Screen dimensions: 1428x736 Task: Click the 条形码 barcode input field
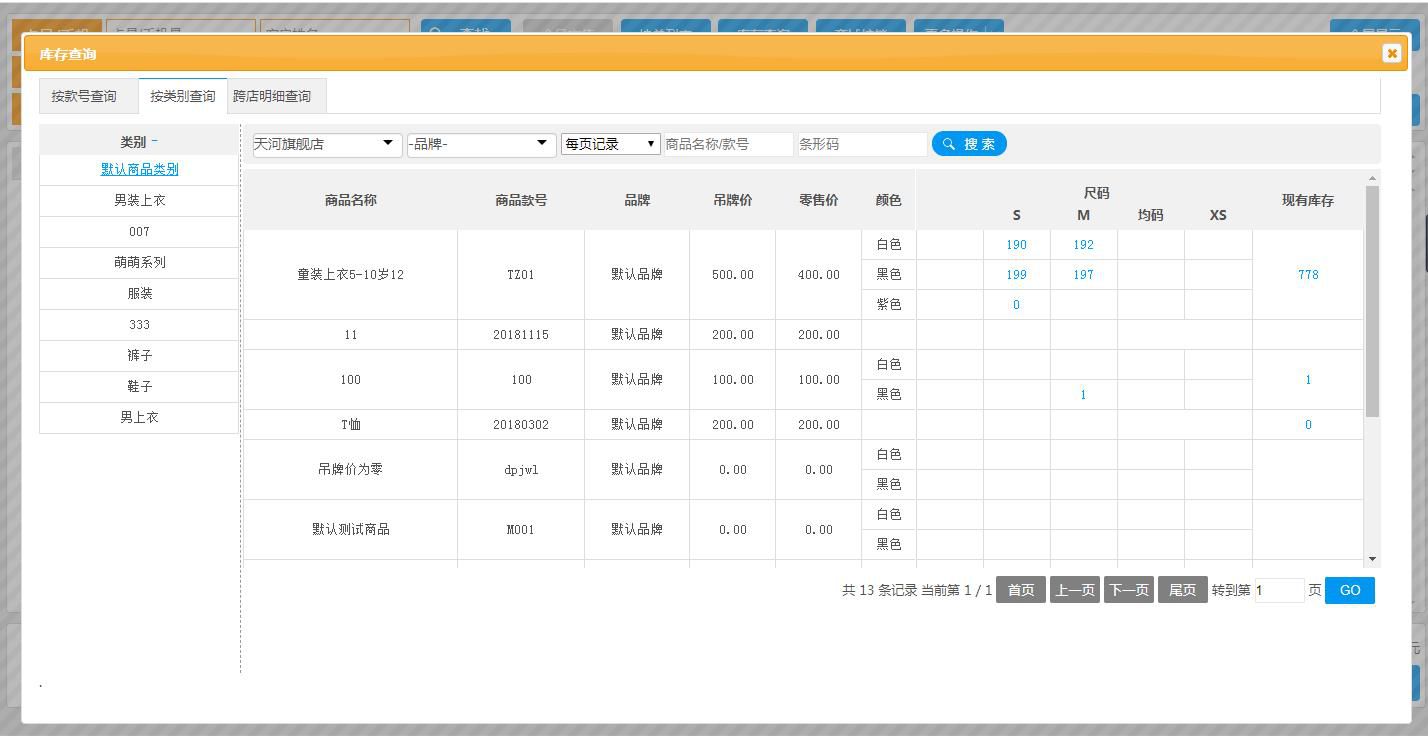[860, 144]
